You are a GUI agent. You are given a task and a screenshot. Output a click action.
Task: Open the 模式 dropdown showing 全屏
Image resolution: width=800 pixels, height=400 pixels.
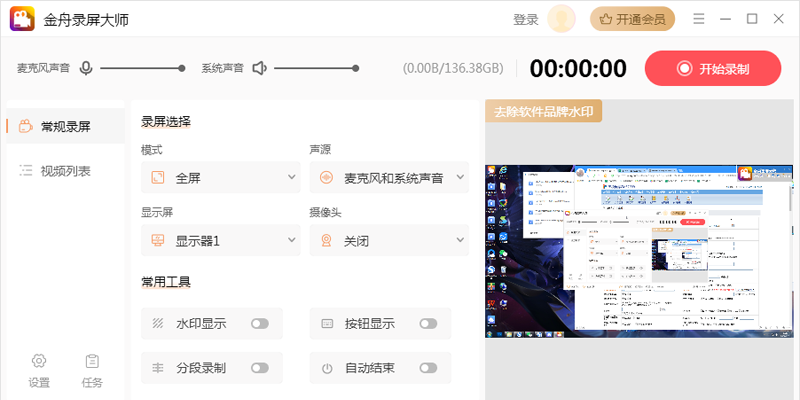coord(221,178)
